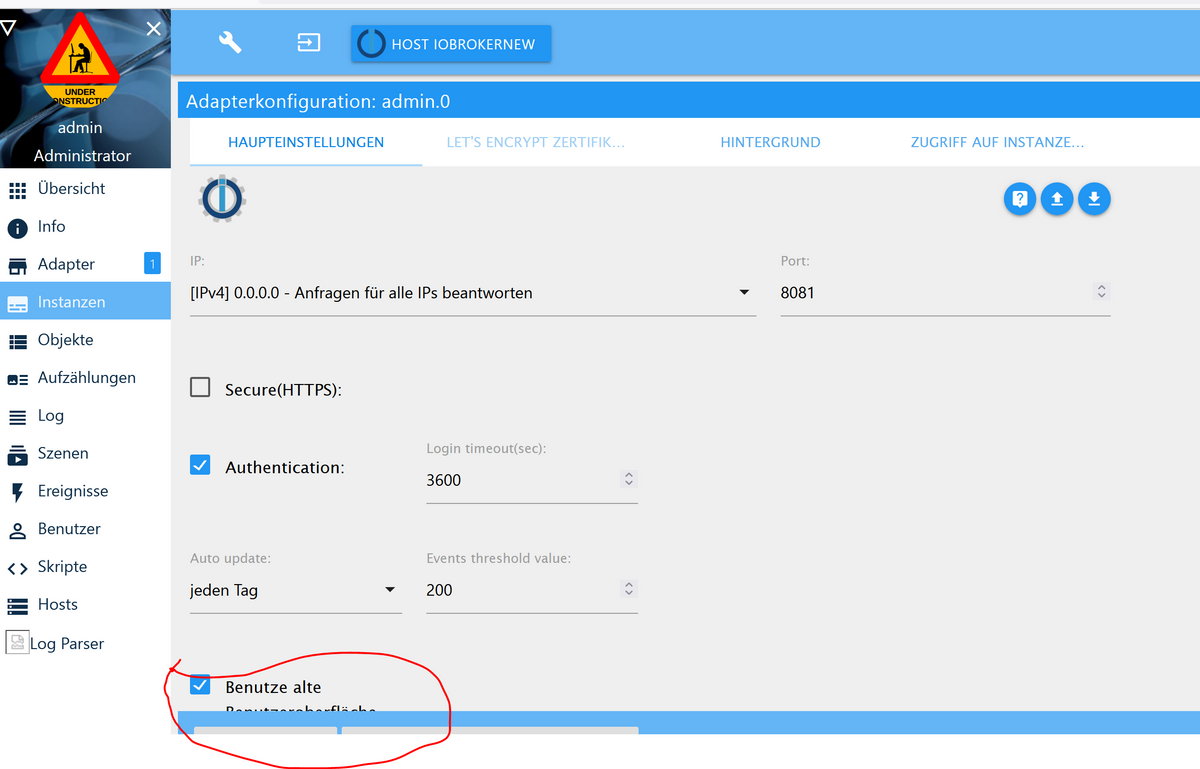The width and height of the screenshot is (1200, 769).
Task: Close the sidebar with the X
Action: coord(153,29)
